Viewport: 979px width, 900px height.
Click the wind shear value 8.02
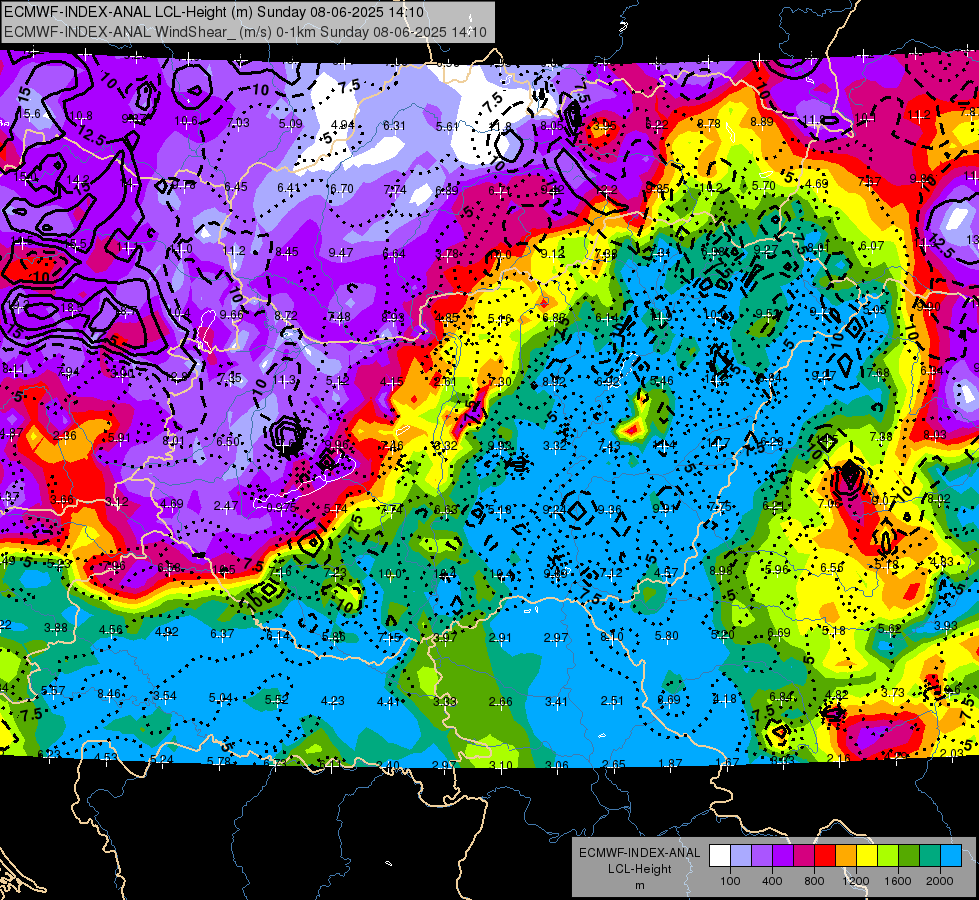(938, 498)
